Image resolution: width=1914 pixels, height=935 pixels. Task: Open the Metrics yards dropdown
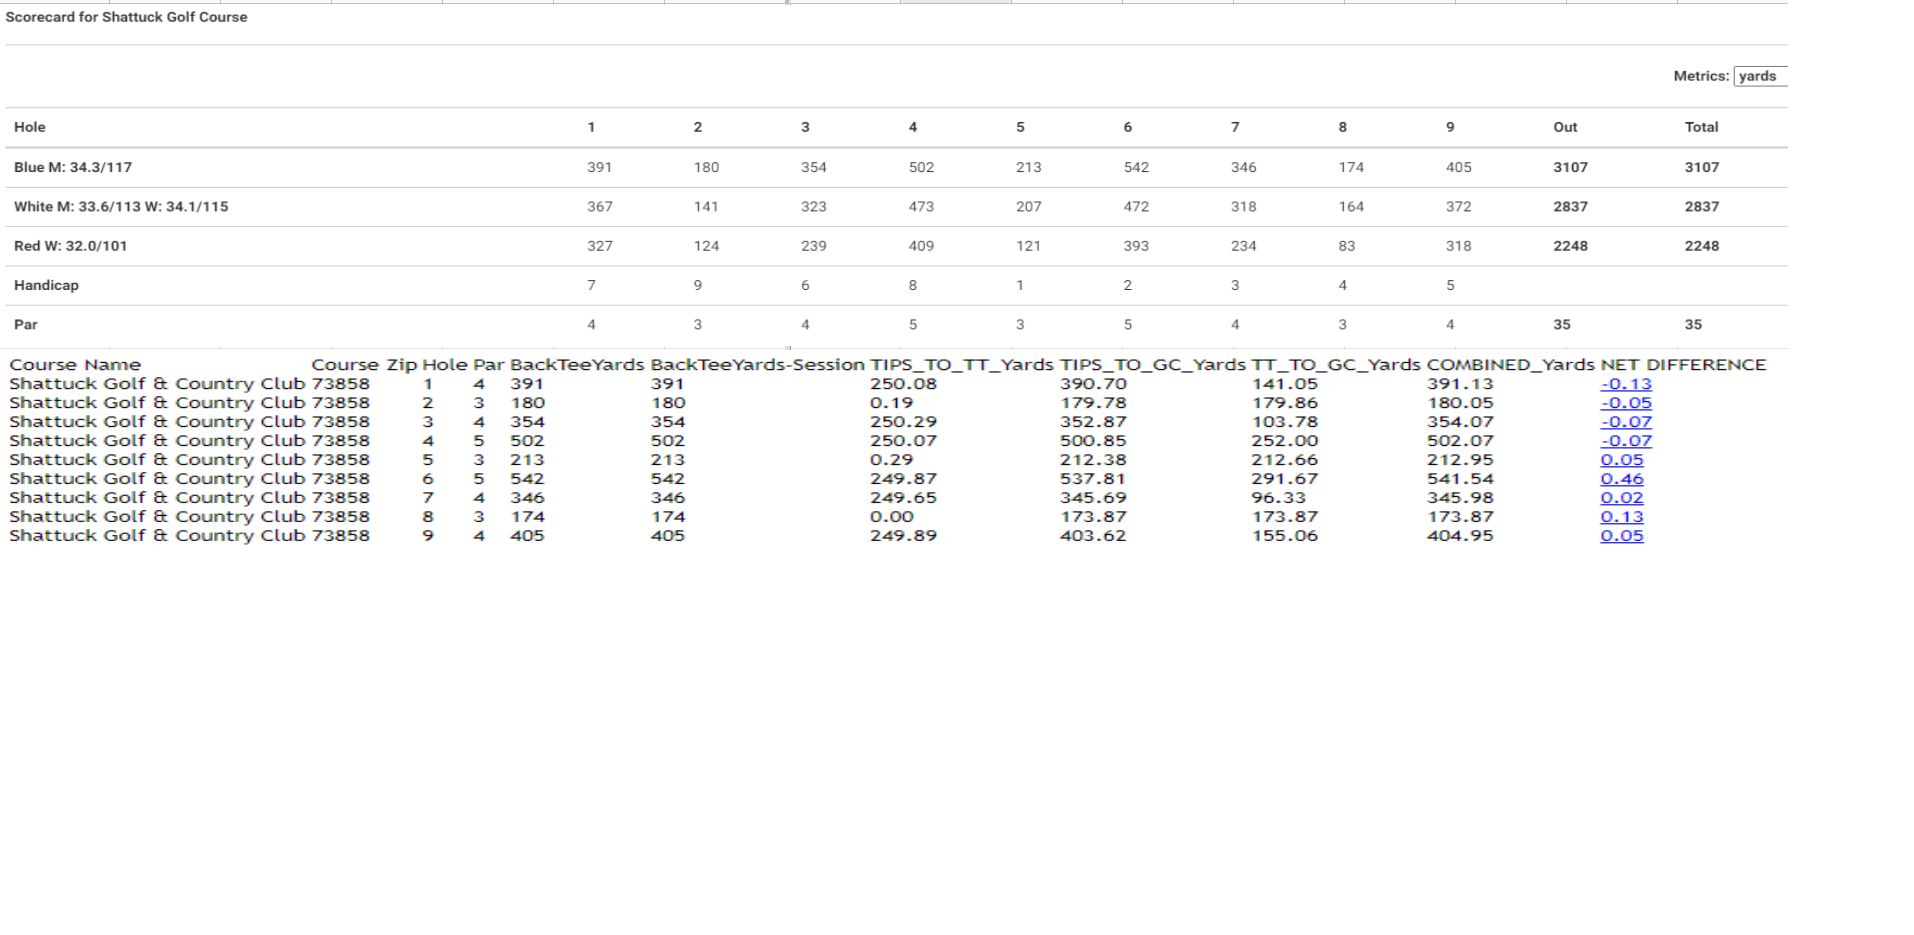[x=1760, y=76]
